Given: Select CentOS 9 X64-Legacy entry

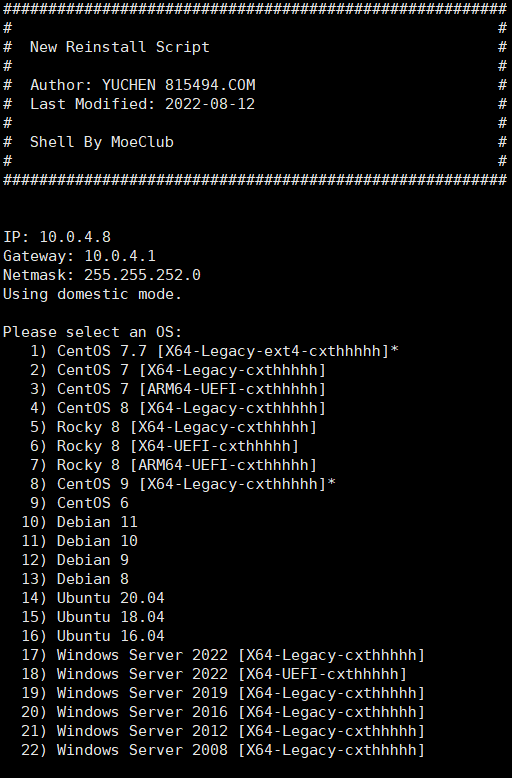Looking at the screenshot, I should click(183, 484).
